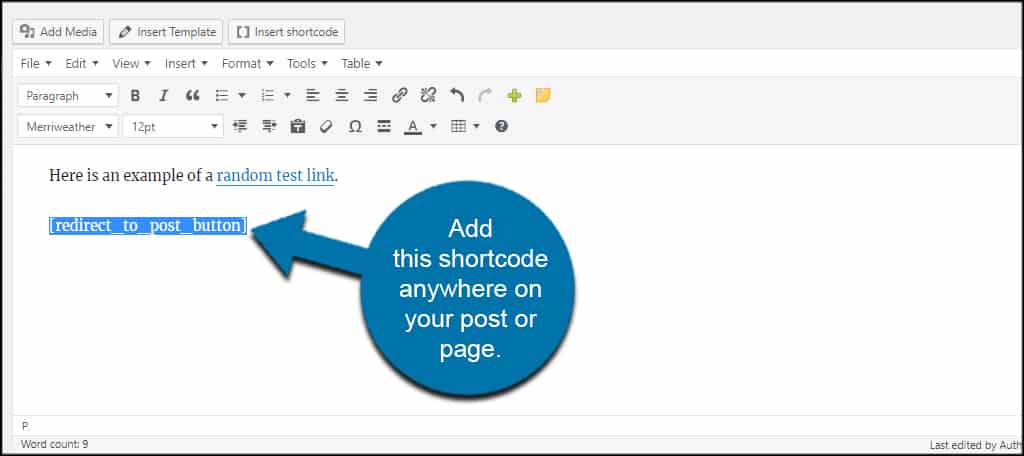1024x456 pixels.
Task: Open the Insert menu
Action: pyautogui.click(x=186, y=63)
